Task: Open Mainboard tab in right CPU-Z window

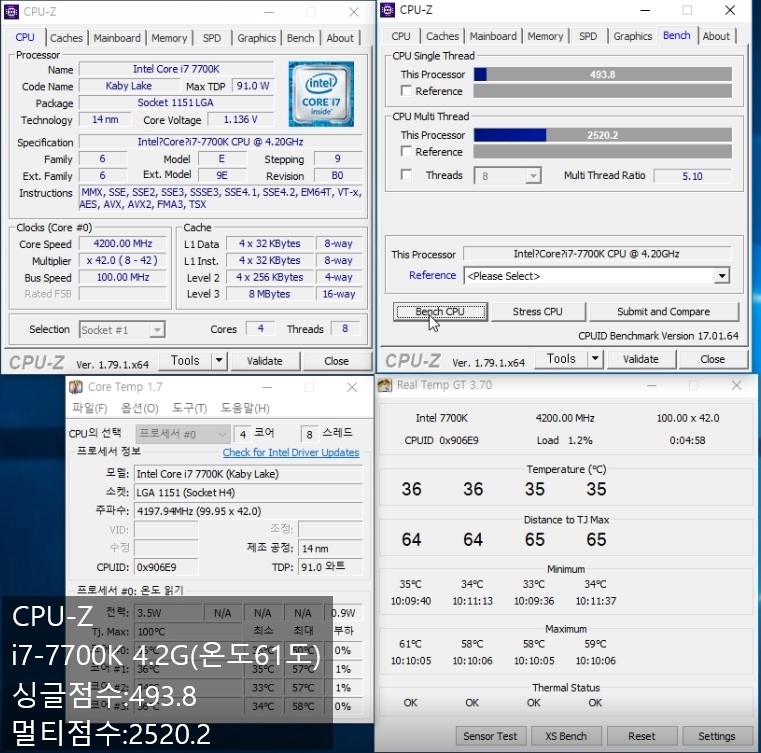Action: click(493, 36)
